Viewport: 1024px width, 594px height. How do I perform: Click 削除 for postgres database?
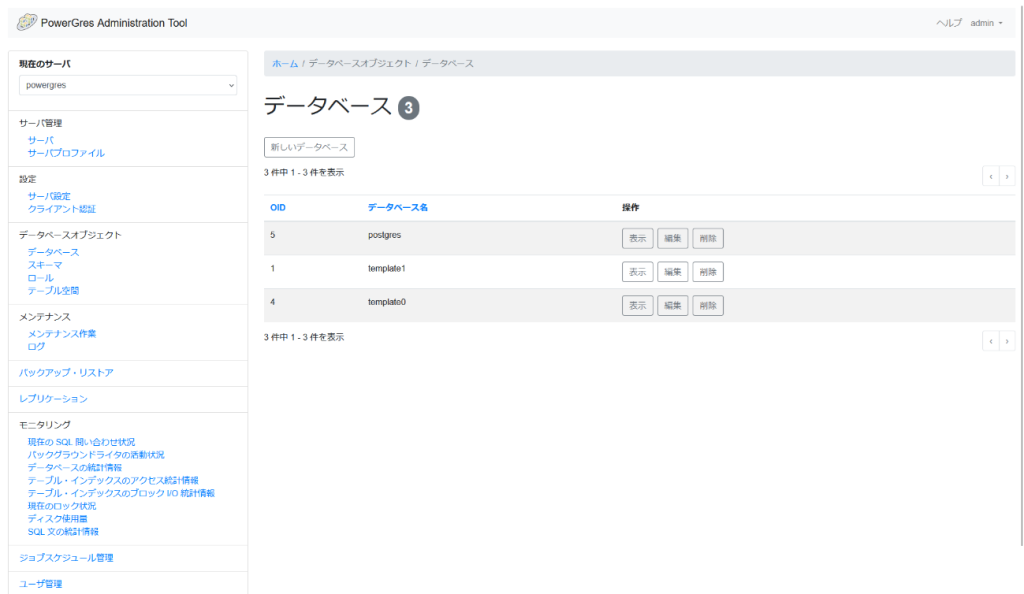pos(708,238)
